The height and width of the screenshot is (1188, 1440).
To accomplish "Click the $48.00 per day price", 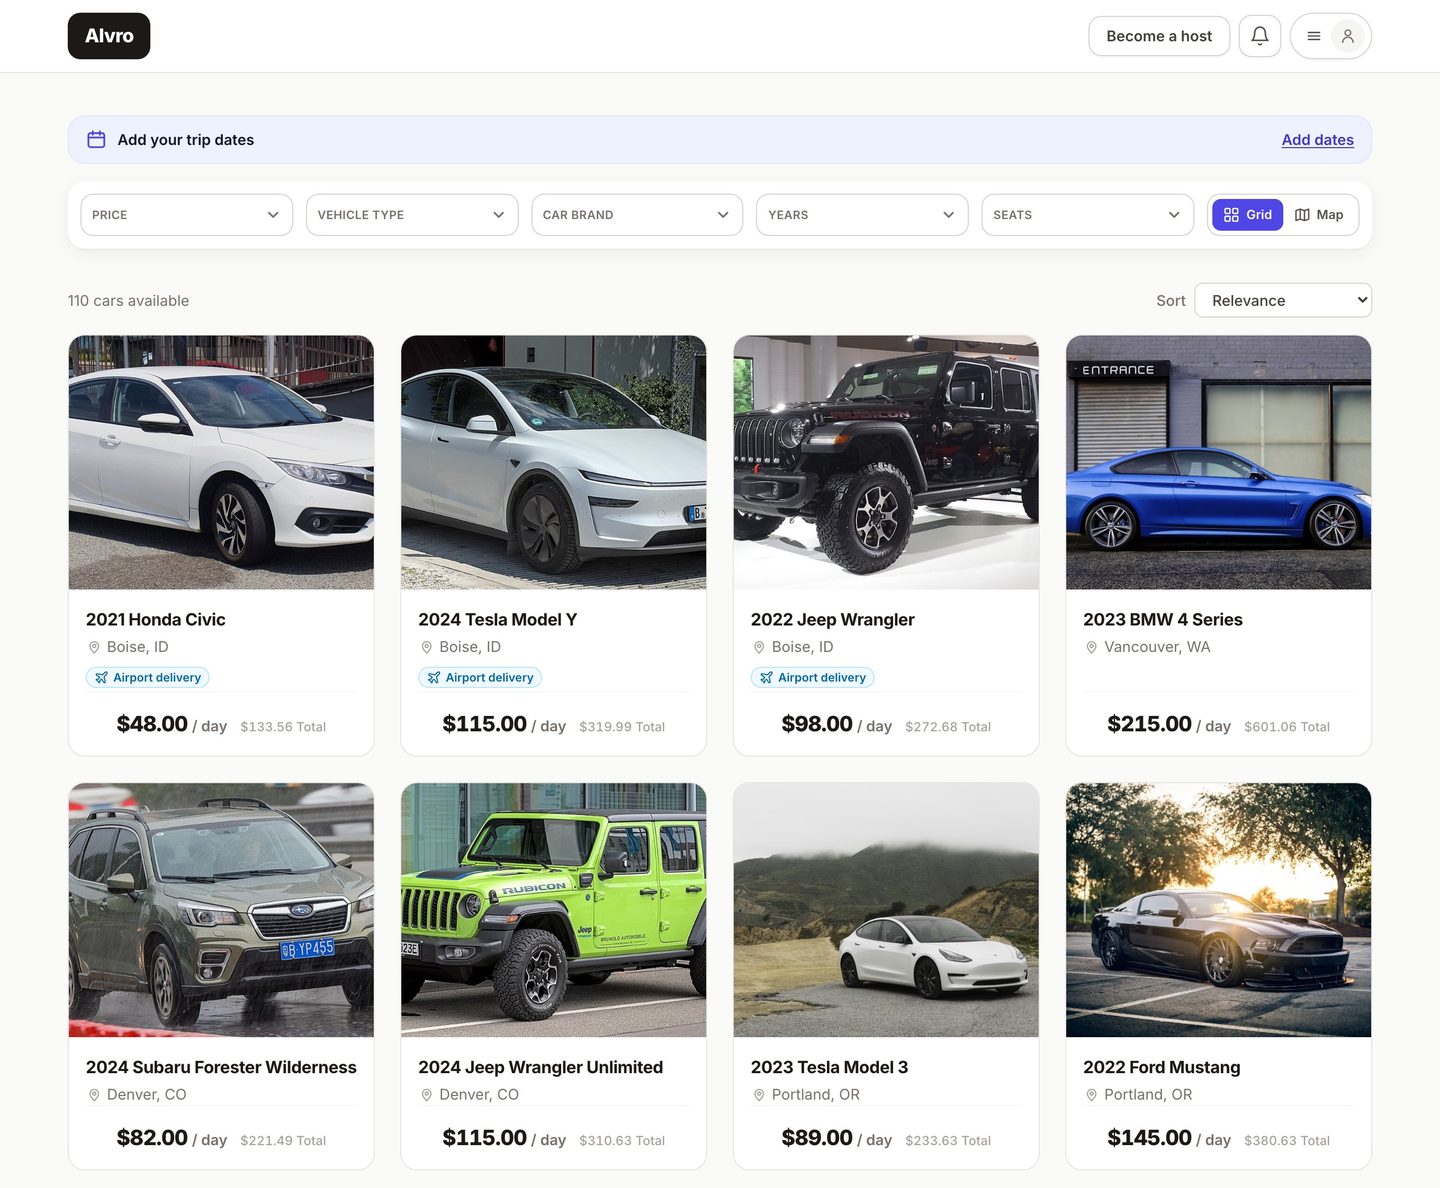I will (172, 724).
